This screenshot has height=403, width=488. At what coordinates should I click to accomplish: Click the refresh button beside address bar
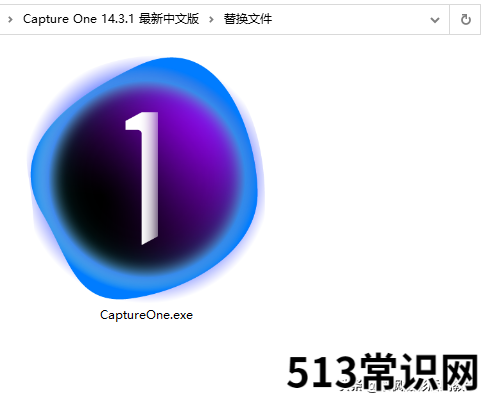click(465, 20)
